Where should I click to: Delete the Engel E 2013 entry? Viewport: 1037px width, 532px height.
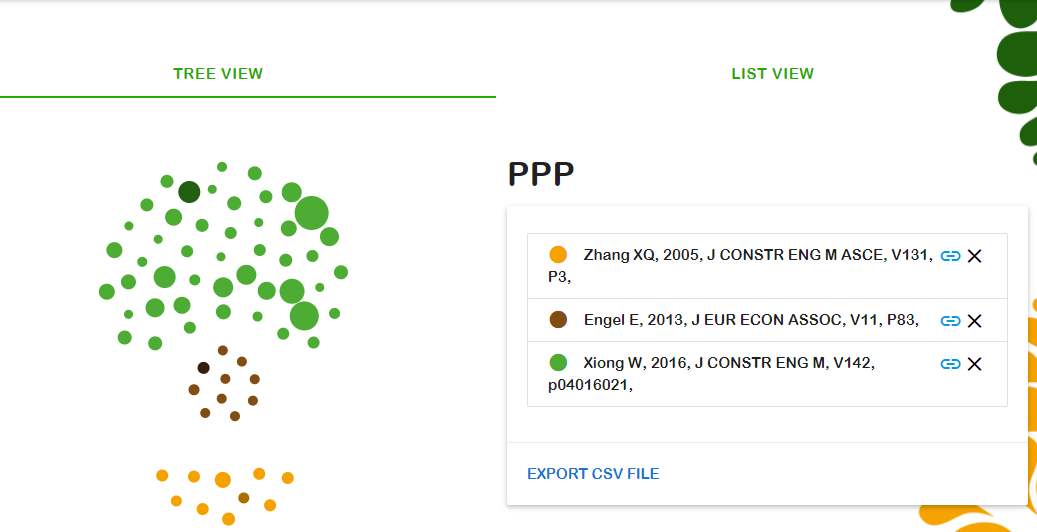click(x=975, y=321)
